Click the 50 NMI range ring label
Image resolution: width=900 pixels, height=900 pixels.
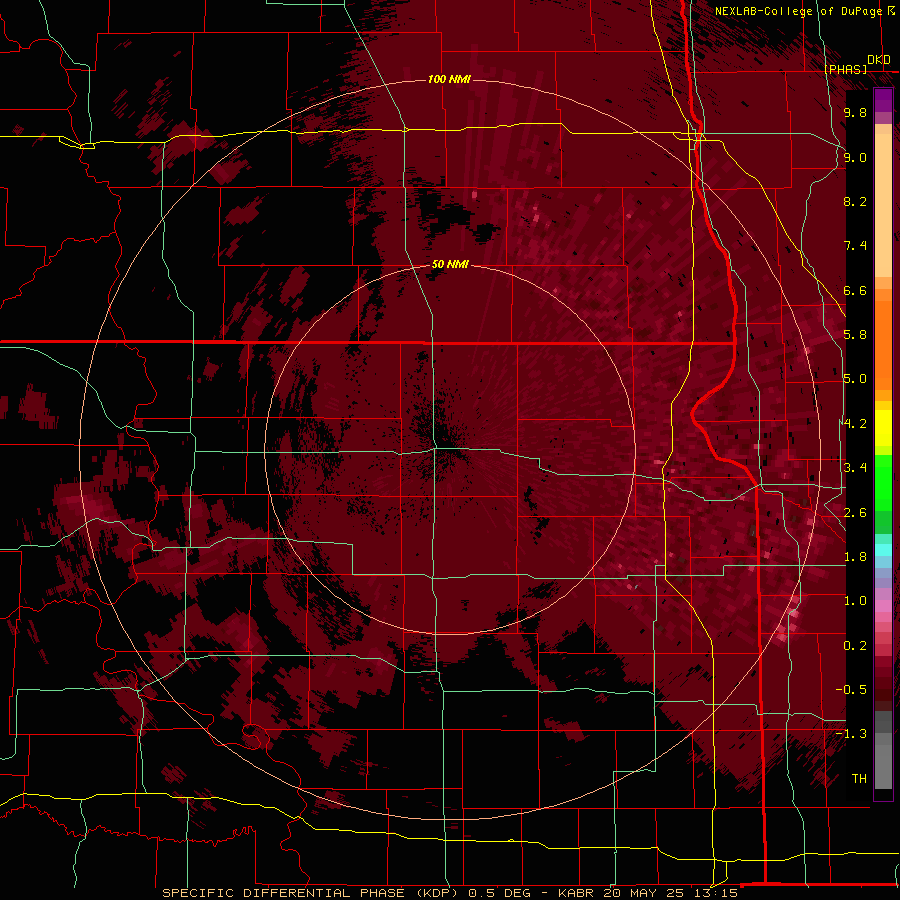pyautogui.click(x=450, y=264)
